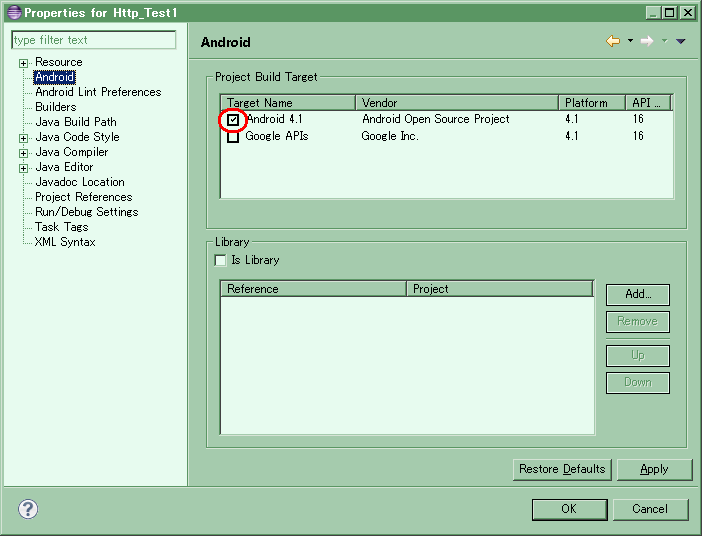This screenshot has width=702, height=536.
Task: Select XML Syntax in tree
Action: tap(65, 242)
